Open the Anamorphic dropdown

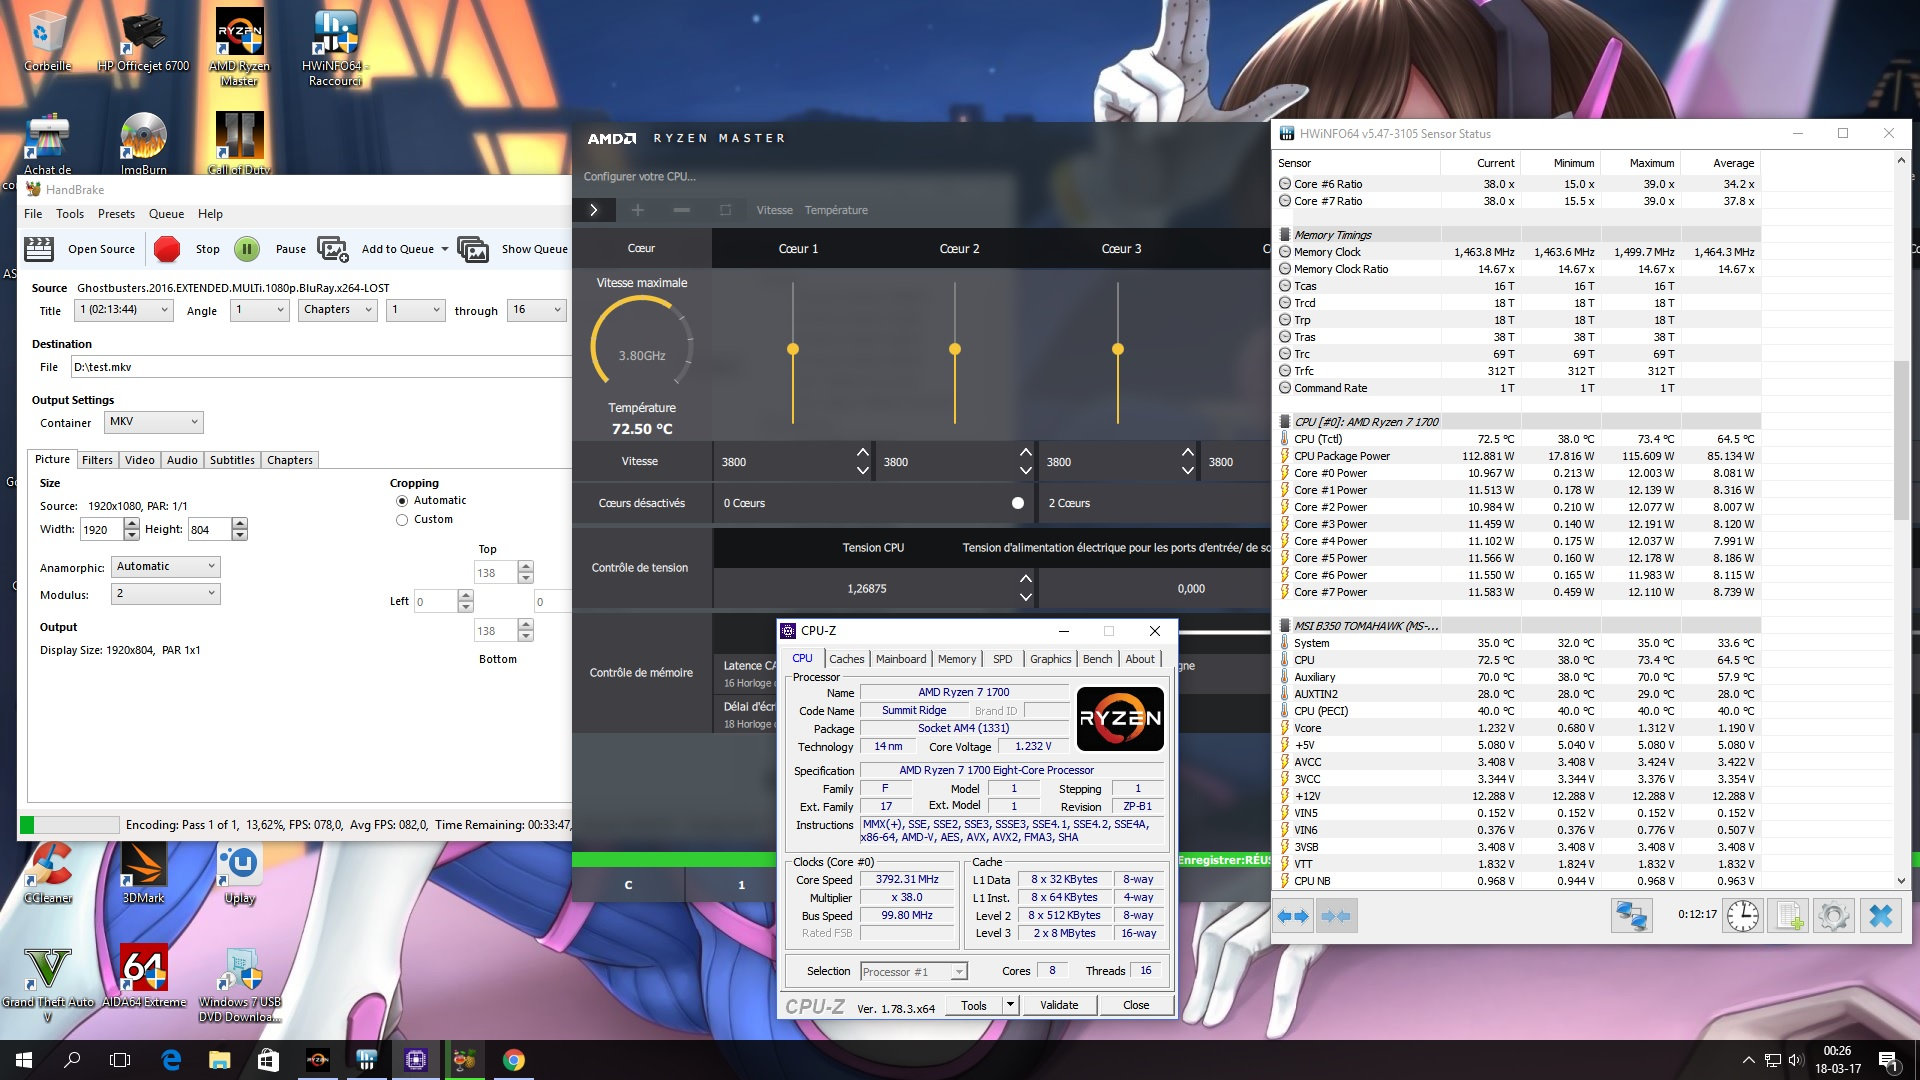point(166,567)
